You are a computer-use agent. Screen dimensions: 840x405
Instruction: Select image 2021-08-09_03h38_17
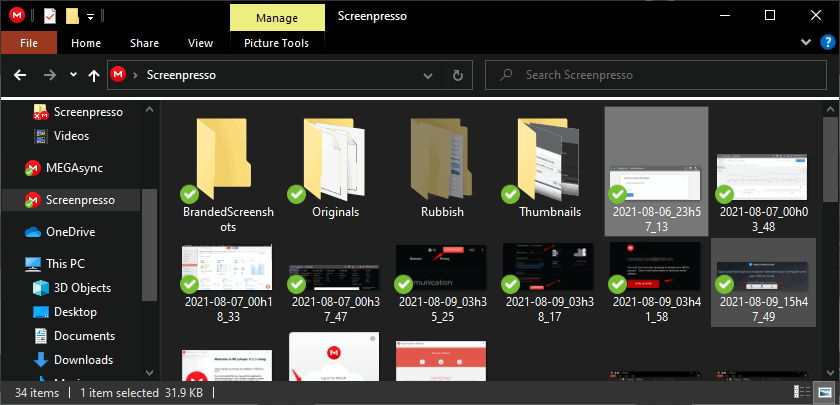point(549,283)
